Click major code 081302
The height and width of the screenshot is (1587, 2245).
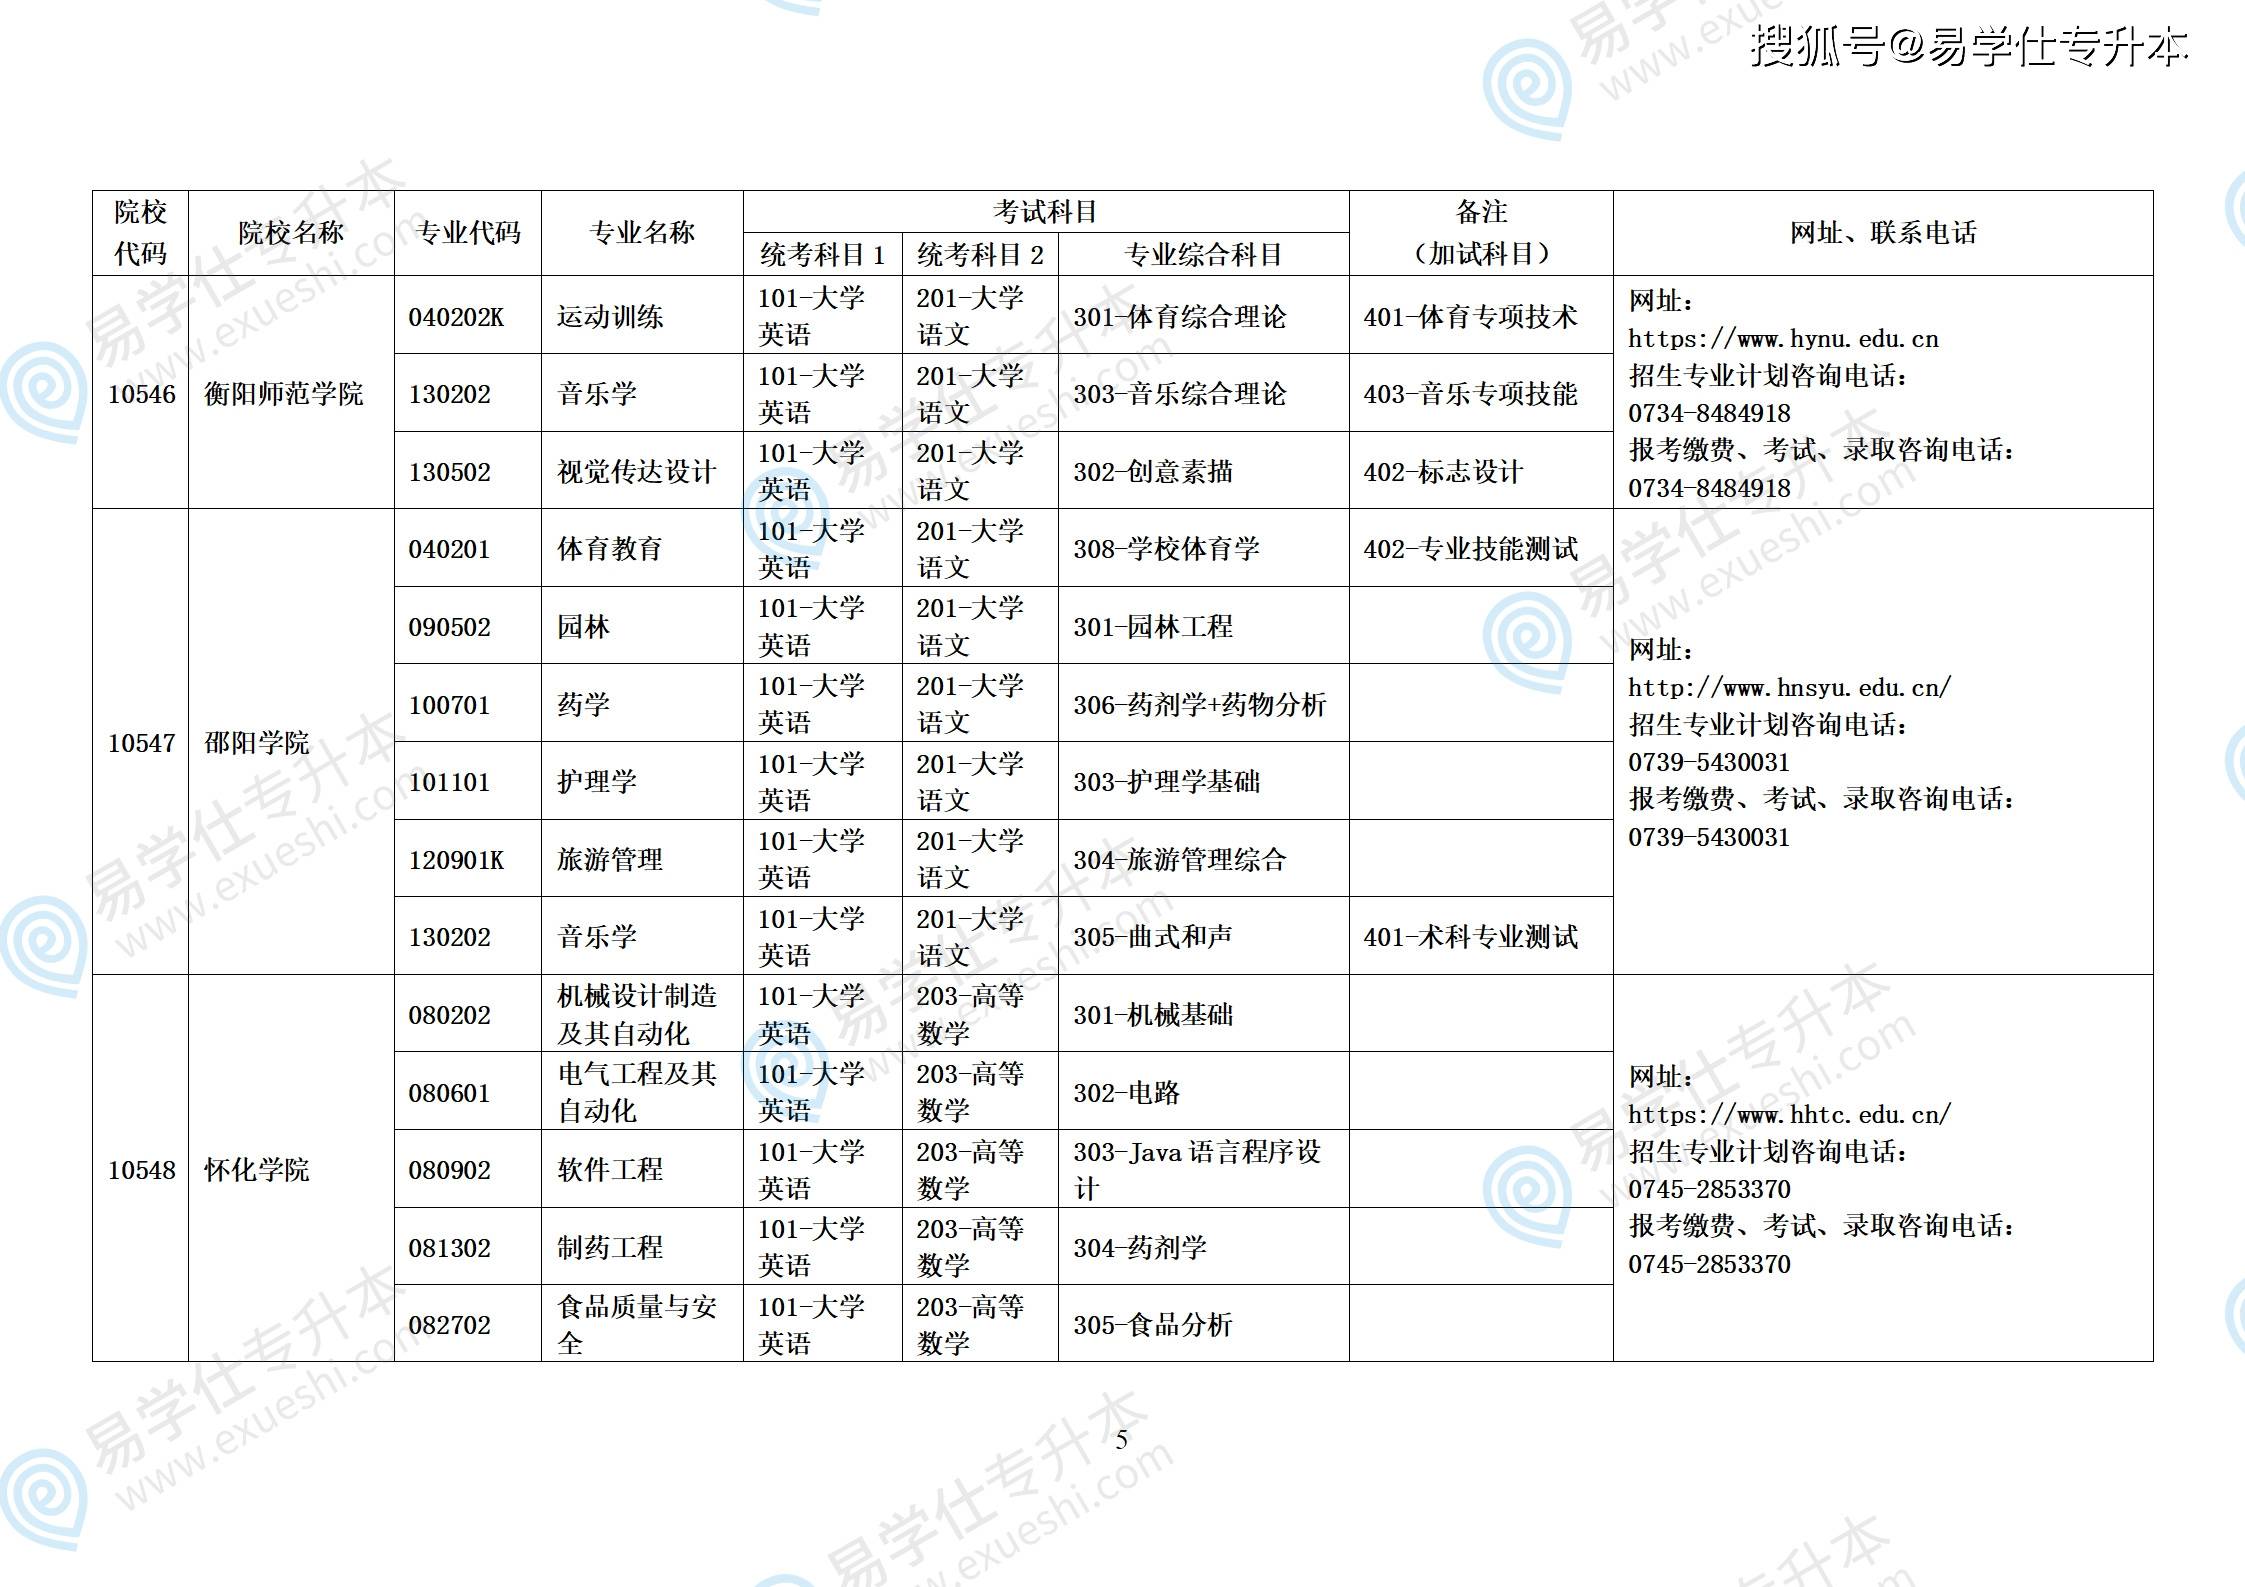(450, 1248)
